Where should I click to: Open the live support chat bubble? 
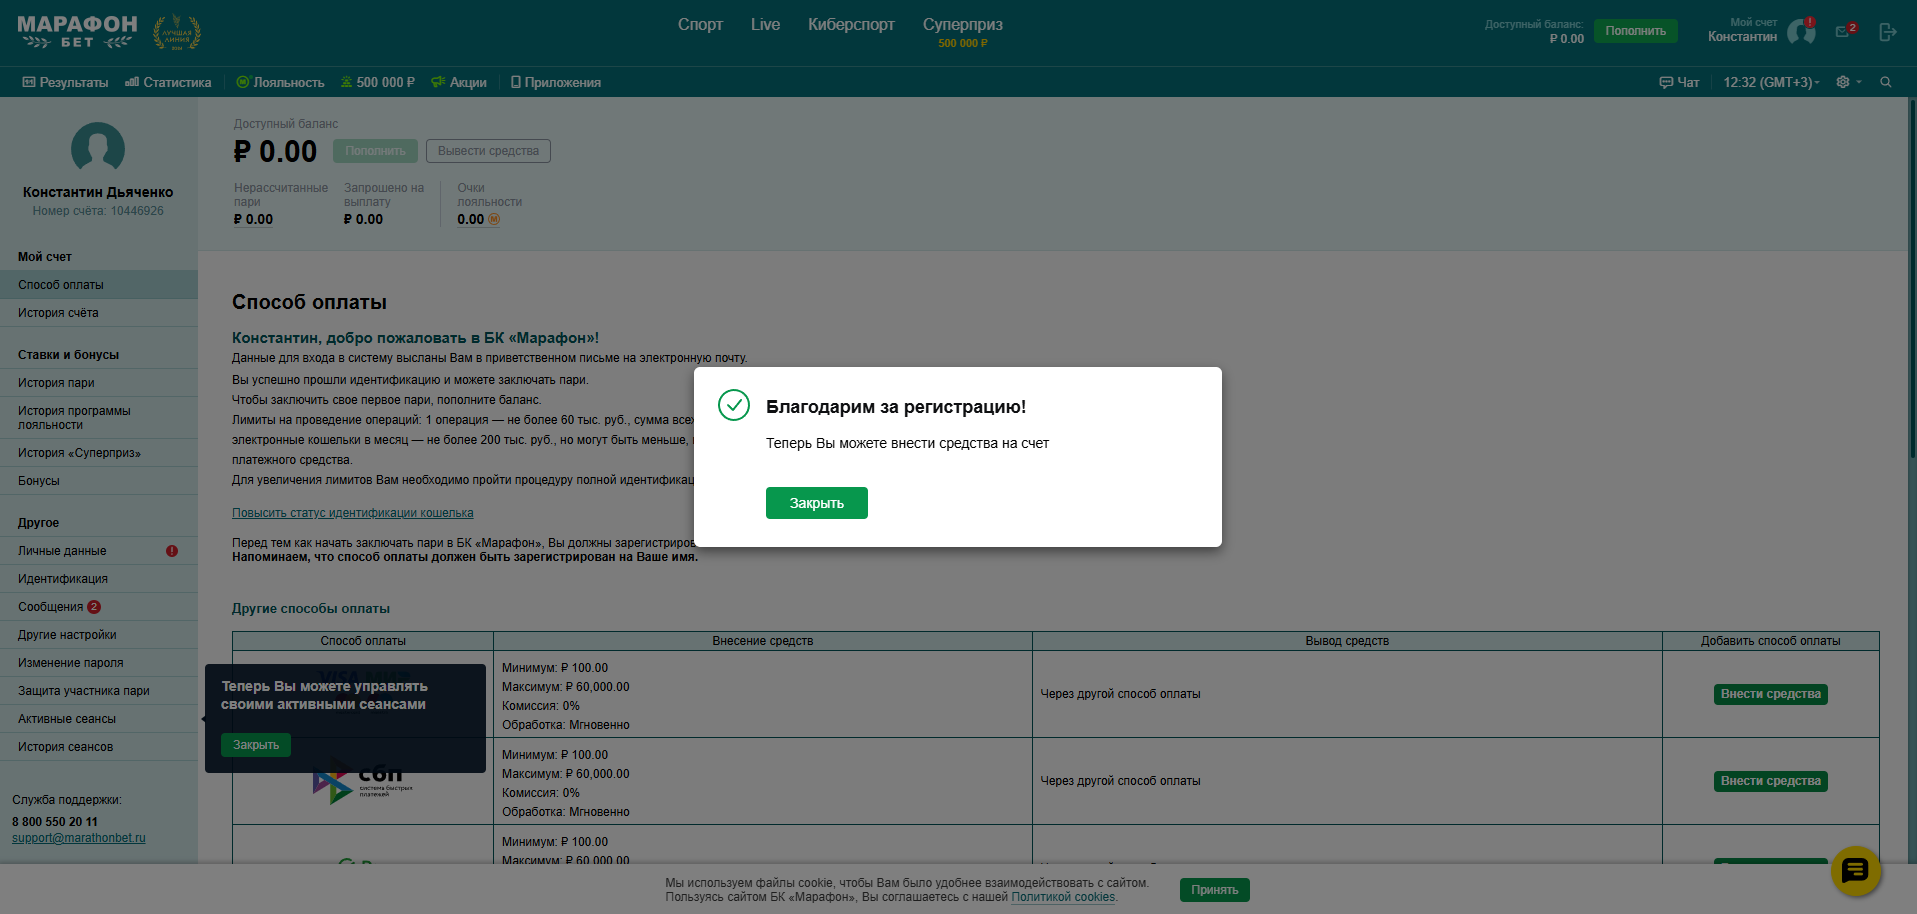[x=1855, y=870]
